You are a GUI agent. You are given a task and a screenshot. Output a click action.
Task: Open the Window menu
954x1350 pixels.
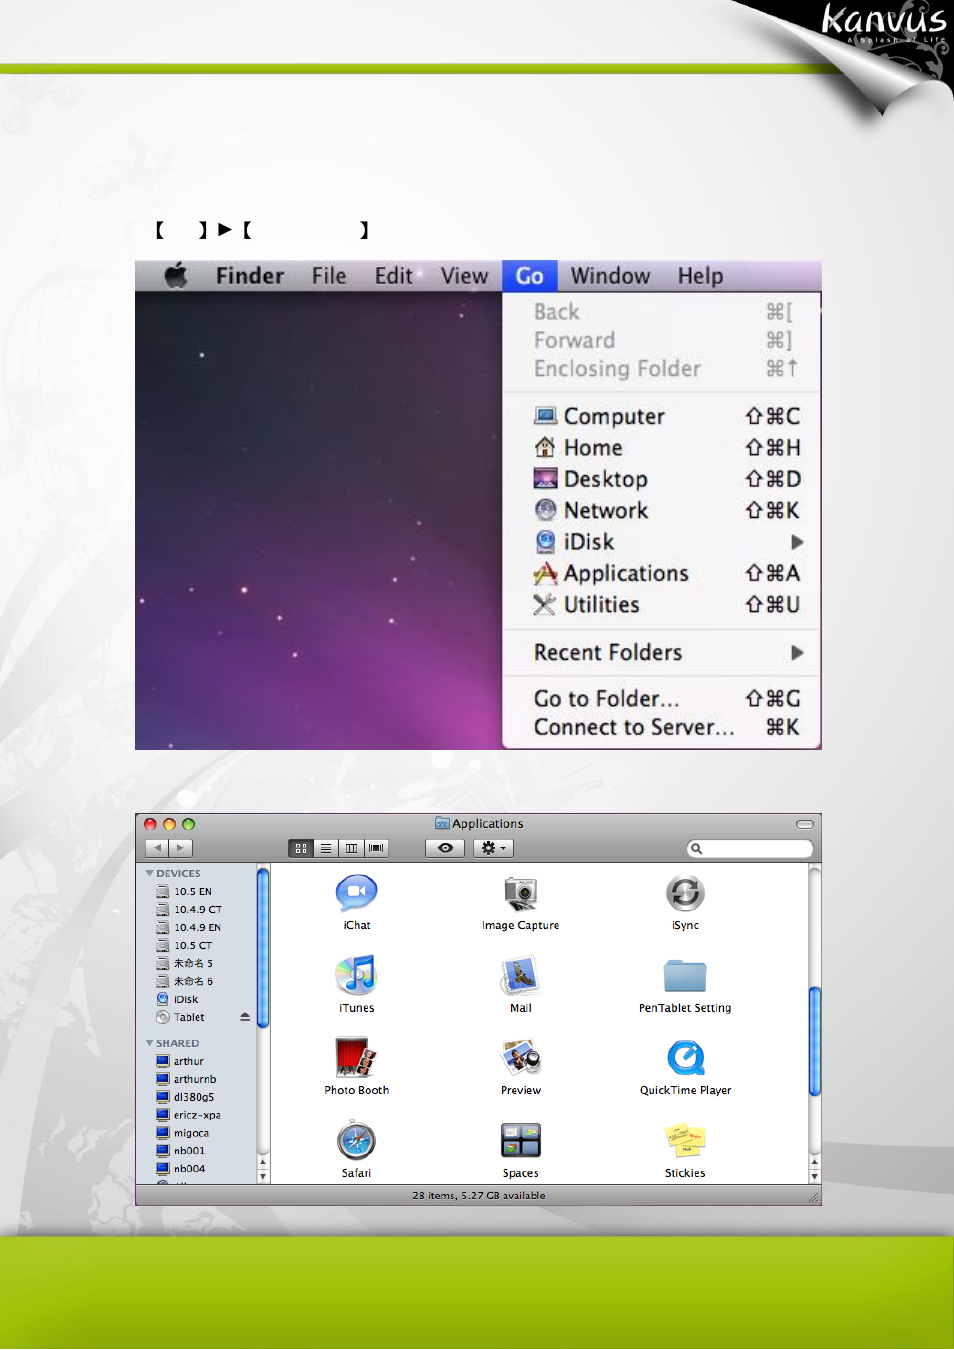coord(611,276)
